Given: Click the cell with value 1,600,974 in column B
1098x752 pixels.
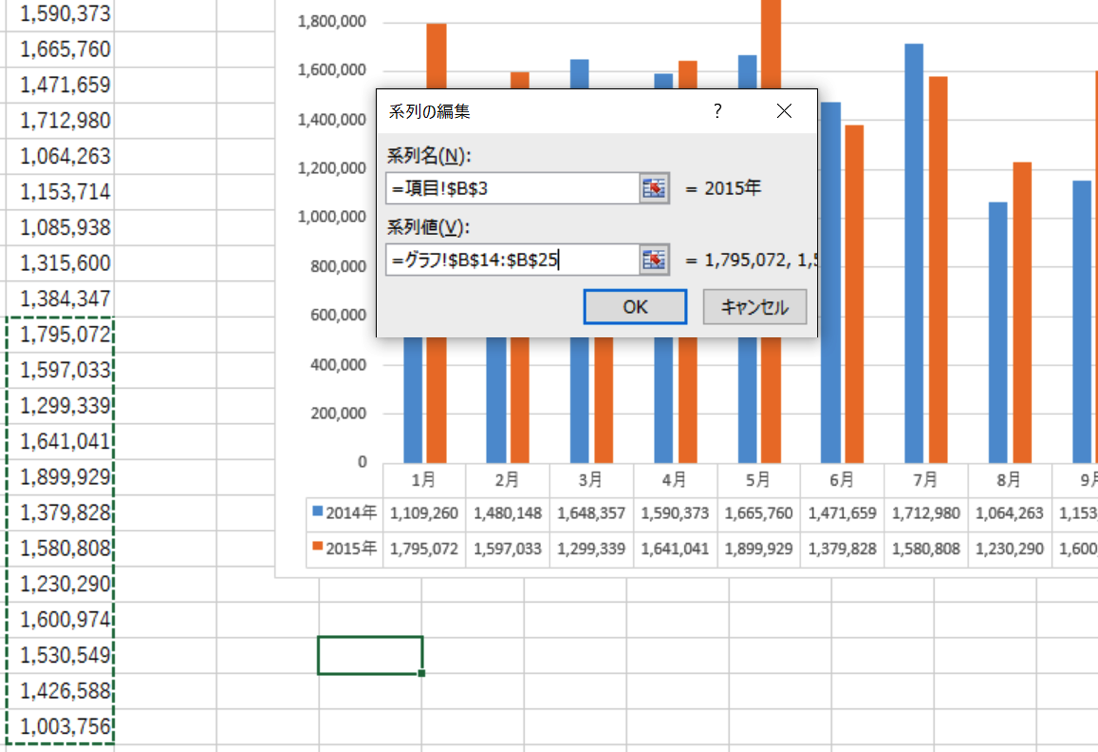Looking at the screenshot, I should point(60,619).
